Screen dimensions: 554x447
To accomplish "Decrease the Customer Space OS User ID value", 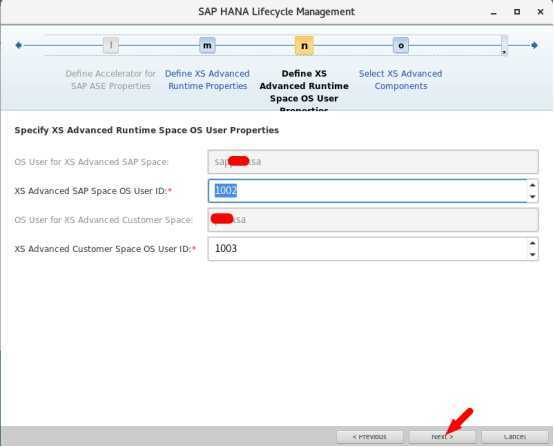I will coord(532,255).
